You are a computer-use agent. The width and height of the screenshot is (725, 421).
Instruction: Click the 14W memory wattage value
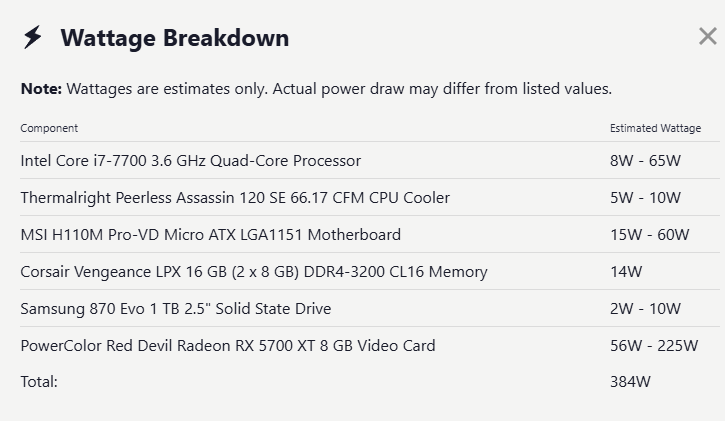click(626, 271)
